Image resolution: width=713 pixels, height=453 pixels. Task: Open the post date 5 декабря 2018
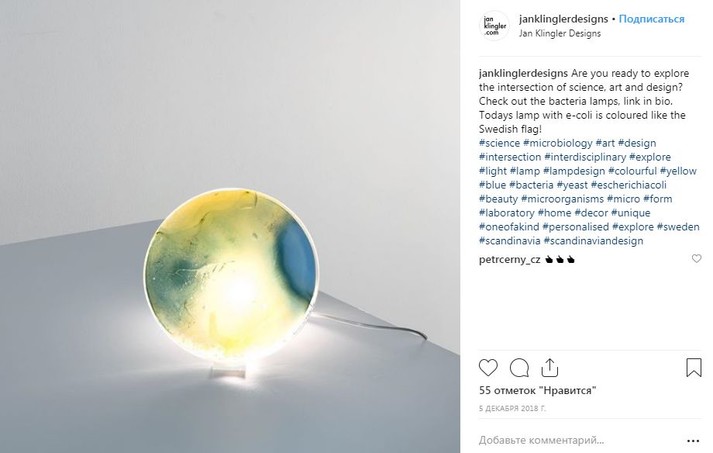point(512,408)
